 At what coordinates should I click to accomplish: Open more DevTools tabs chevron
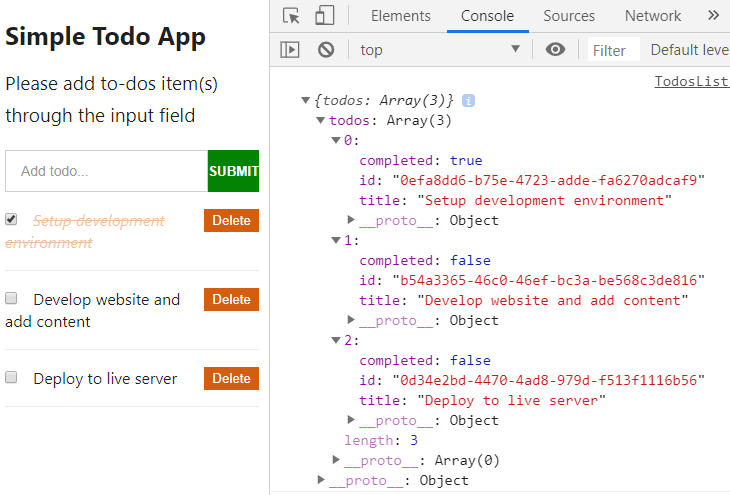(x=713, y=16)
